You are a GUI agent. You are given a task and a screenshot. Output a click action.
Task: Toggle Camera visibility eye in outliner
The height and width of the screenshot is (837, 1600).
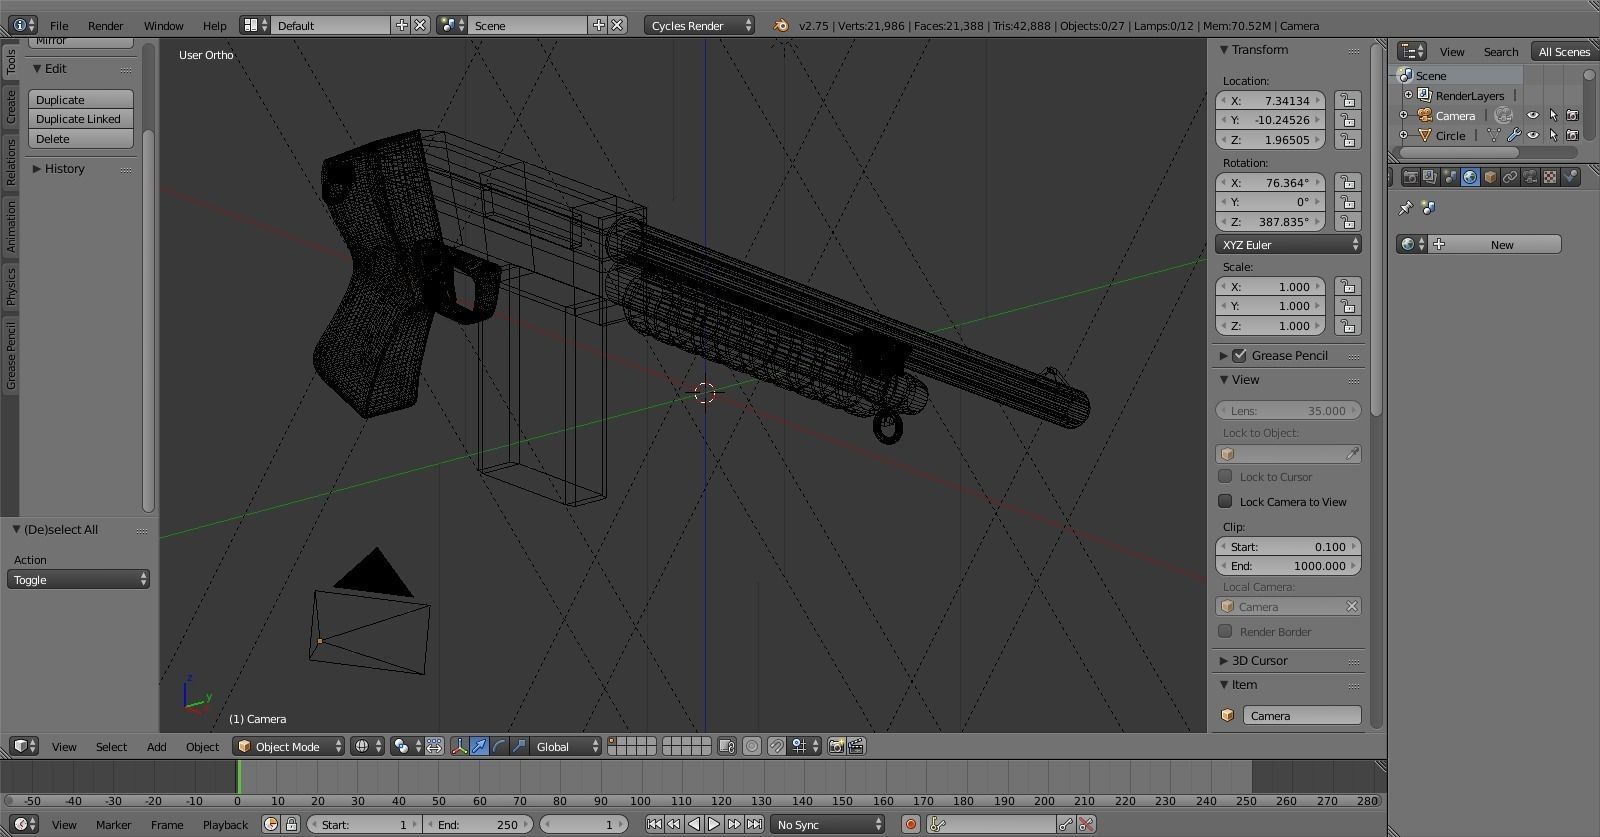coord(1533,115)
